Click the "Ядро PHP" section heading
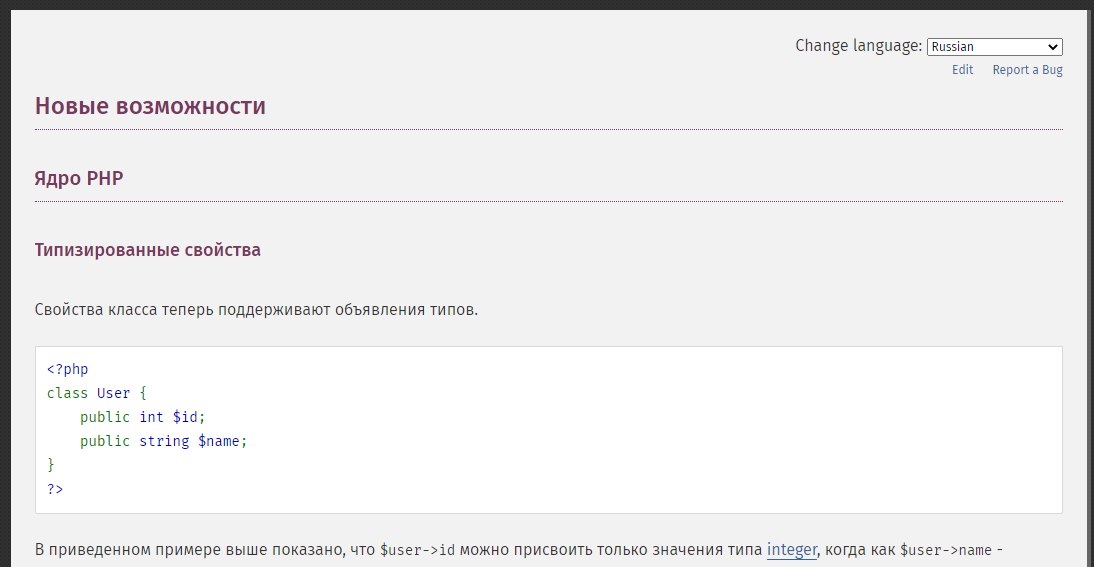Viewport: 1094px width, 567px height. (x=79, y=179)
